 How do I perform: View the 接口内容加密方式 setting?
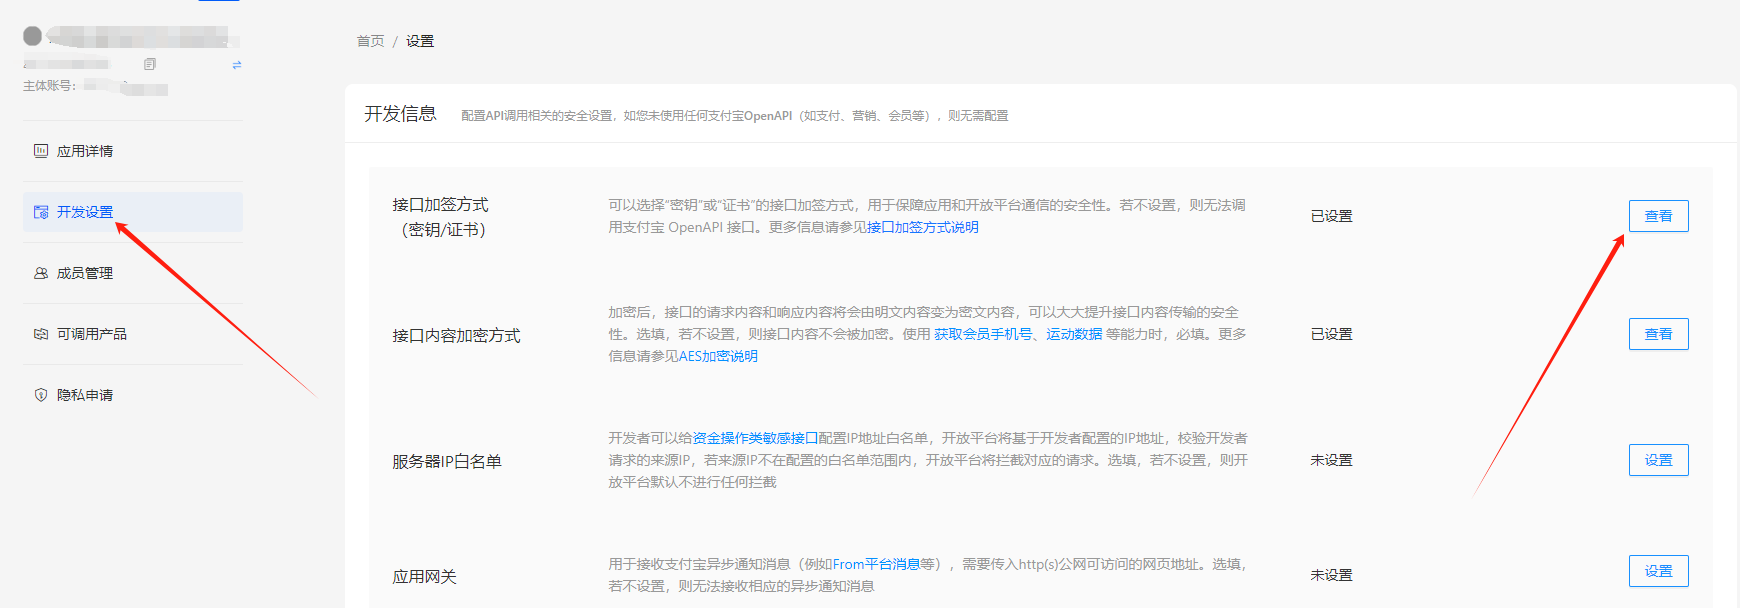(x=1658, y=334)
